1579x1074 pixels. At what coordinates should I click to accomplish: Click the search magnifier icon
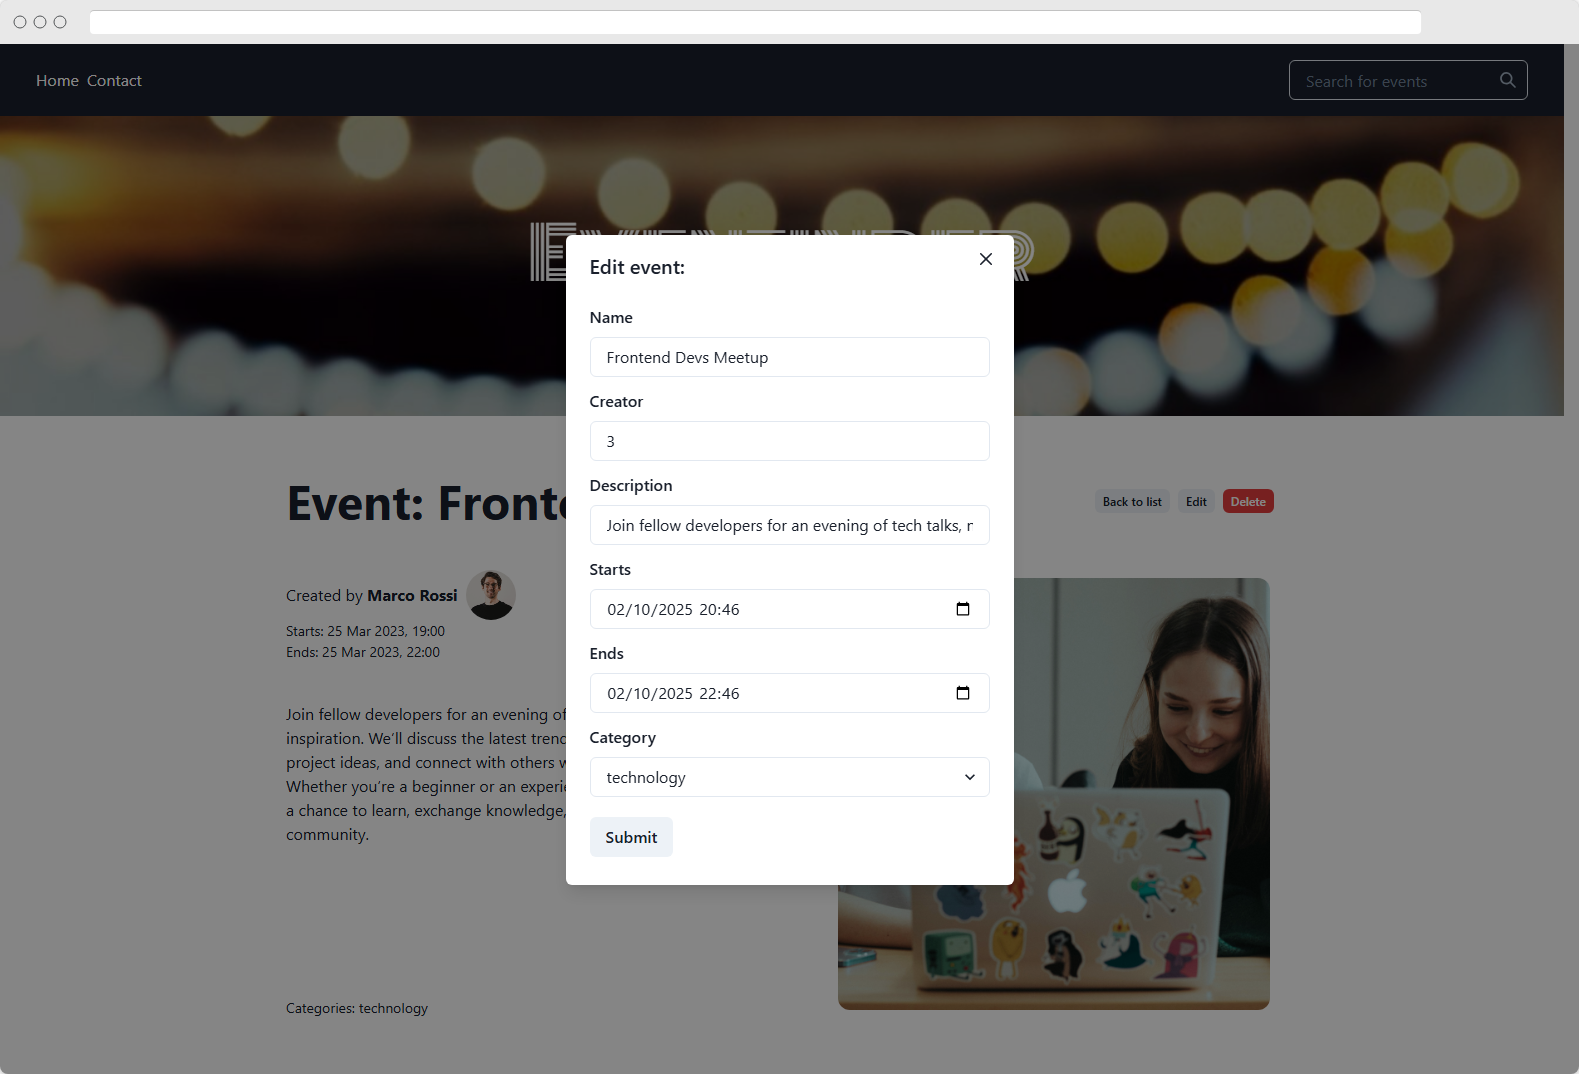[x=1508, y=80]
